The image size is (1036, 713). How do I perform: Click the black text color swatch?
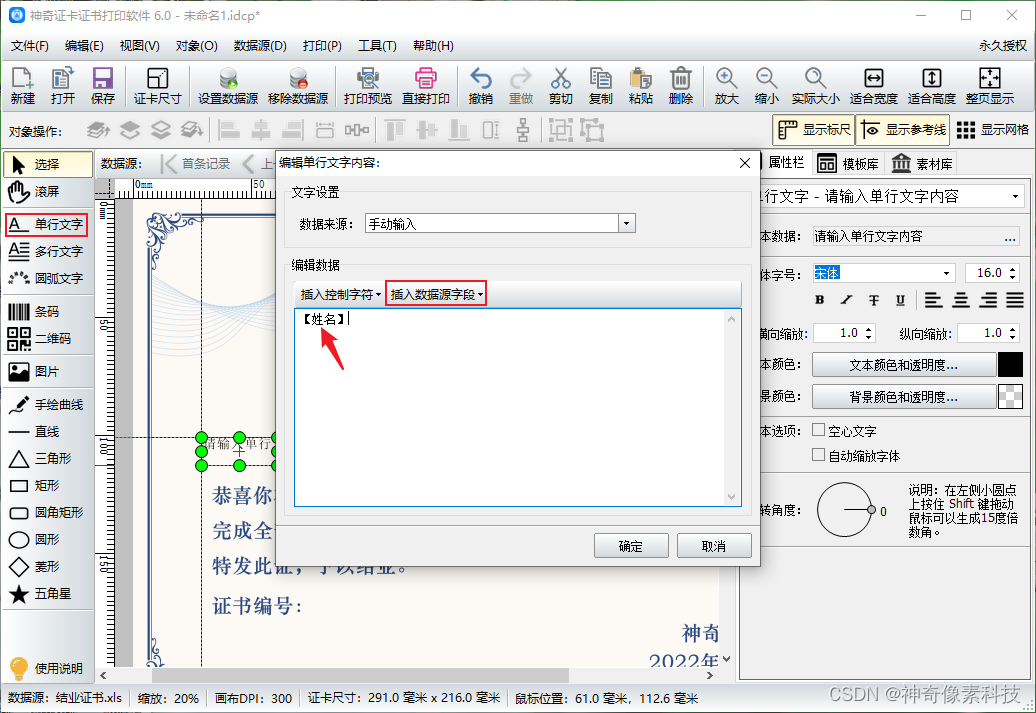(1010, 365)
